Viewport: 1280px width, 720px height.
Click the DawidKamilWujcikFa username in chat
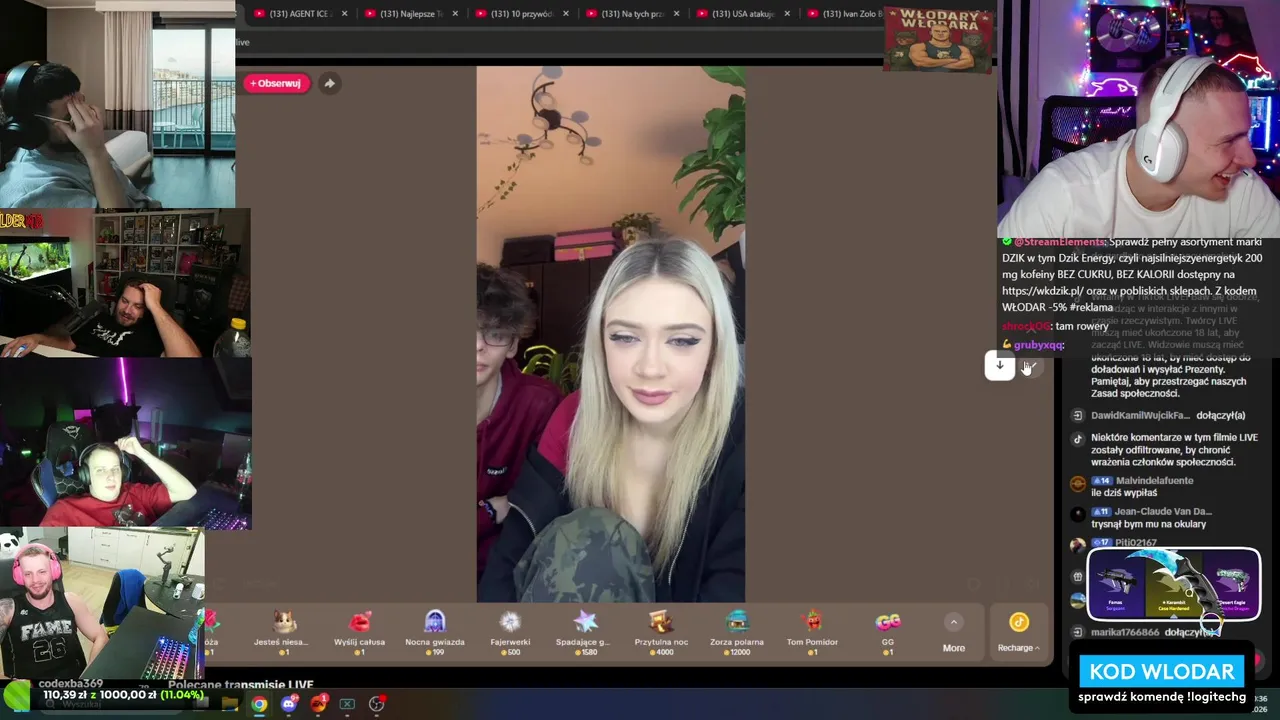pyautogui.click(x=1140, y=415)
